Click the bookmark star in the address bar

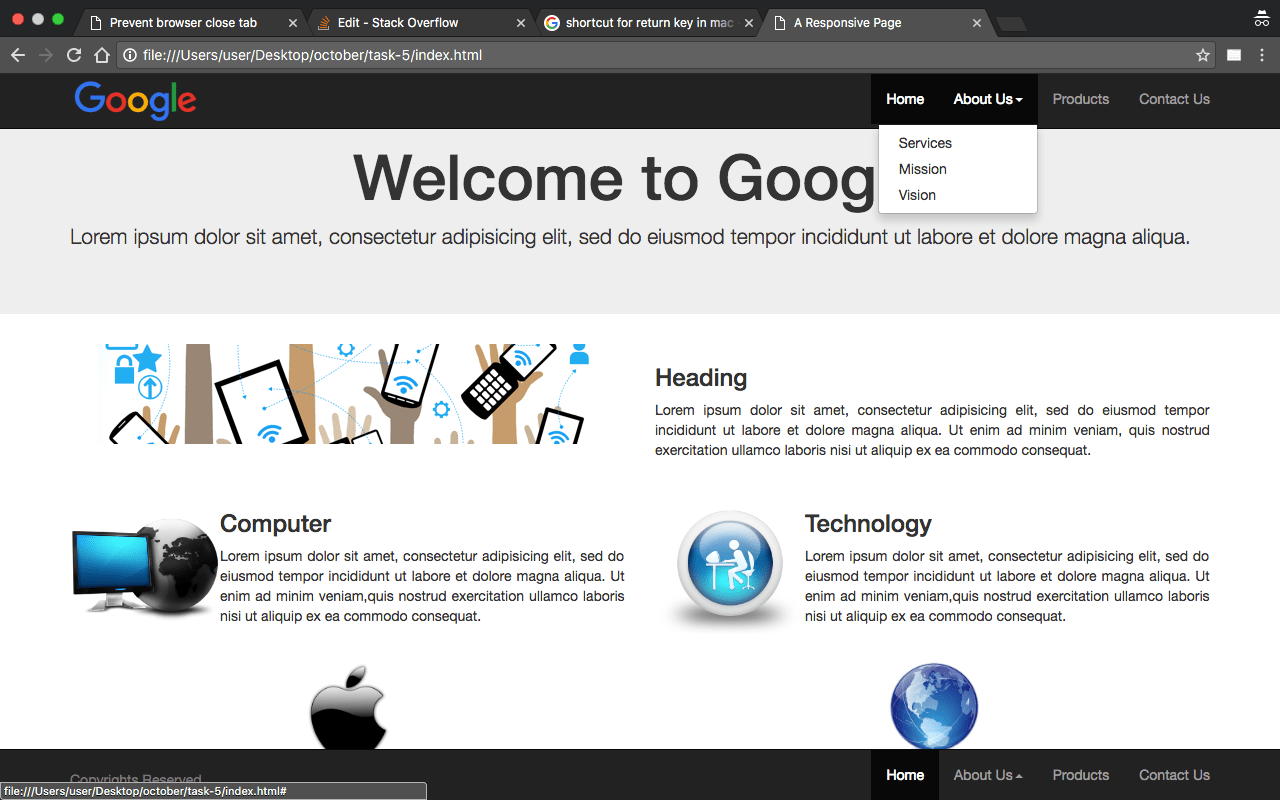click(1202, 55)
